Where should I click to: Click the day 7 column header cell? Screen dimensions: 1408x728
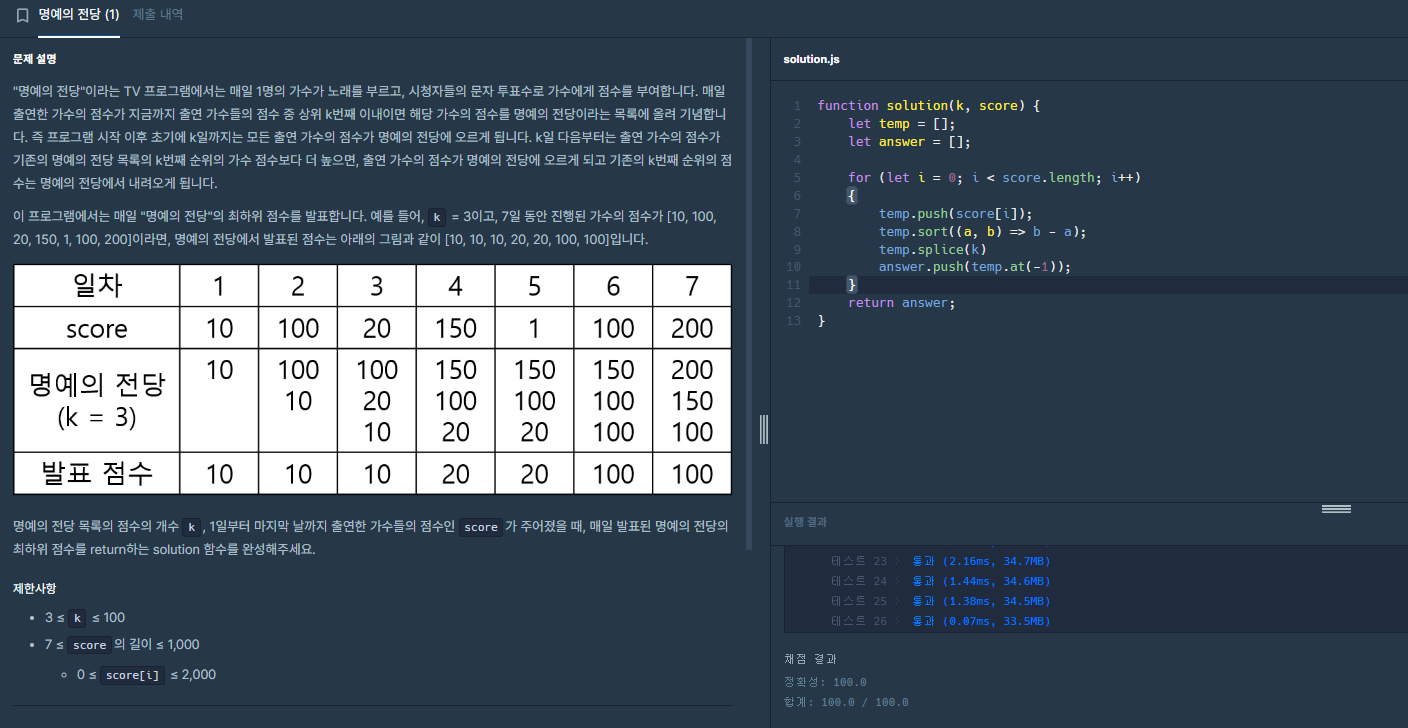pos(692,286)
